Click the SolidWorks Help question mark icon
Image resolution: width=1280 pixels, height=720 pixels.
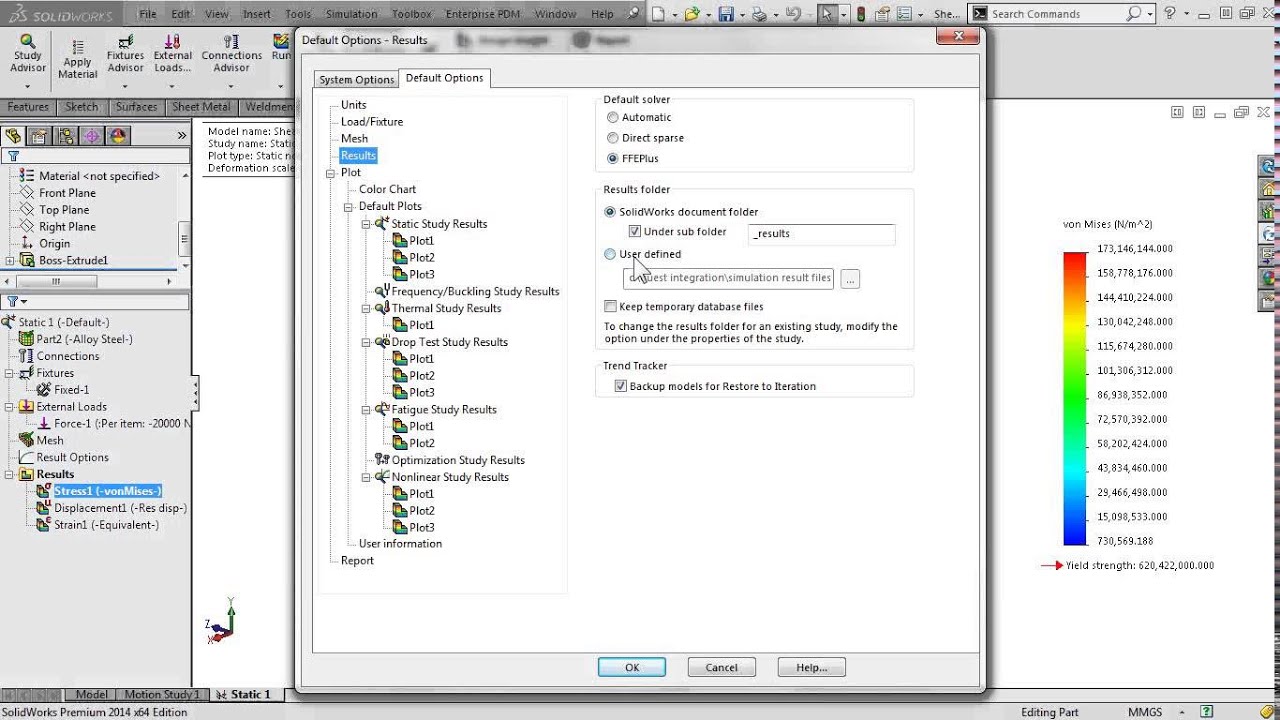pos(1170,14)
